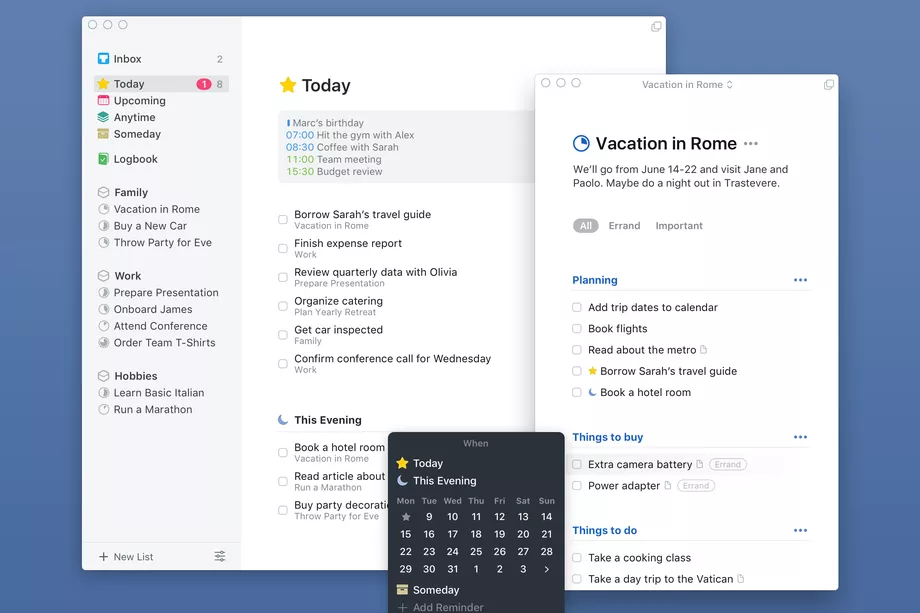Viewport: 920px width, 613px height.
Task: Mark Get car inspected as complete
Action: (283, 334)
